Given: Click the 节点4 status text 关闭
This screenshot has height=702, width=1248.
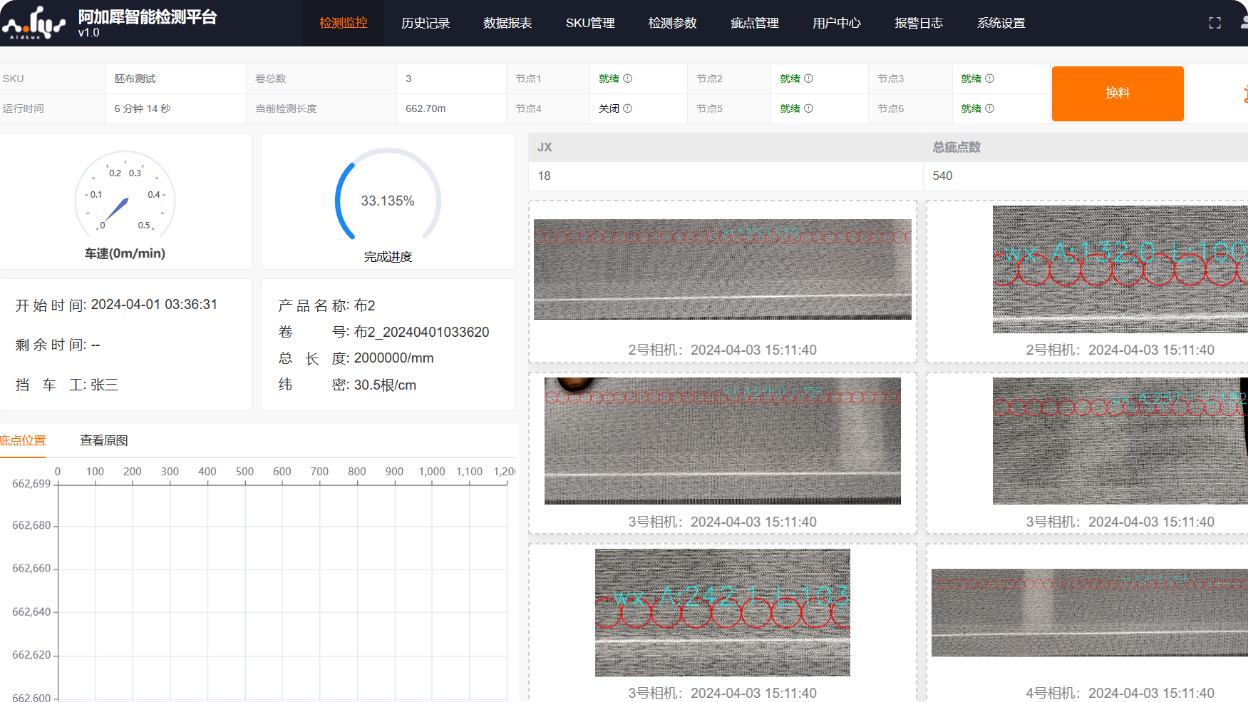Looking at the screenshot, I should (x=609, y=108).
